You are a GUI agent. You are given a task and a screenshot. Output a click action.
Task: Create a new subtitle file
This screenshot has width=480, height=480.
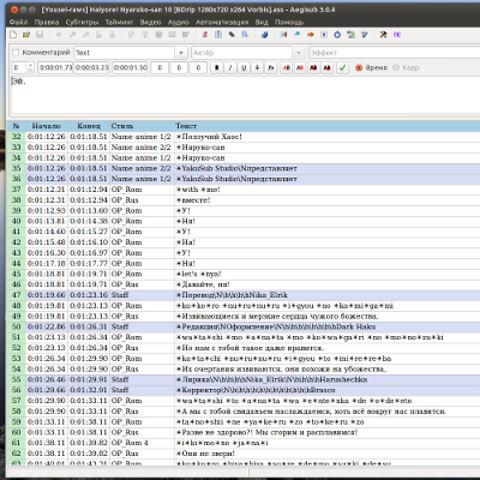[13, 35]
